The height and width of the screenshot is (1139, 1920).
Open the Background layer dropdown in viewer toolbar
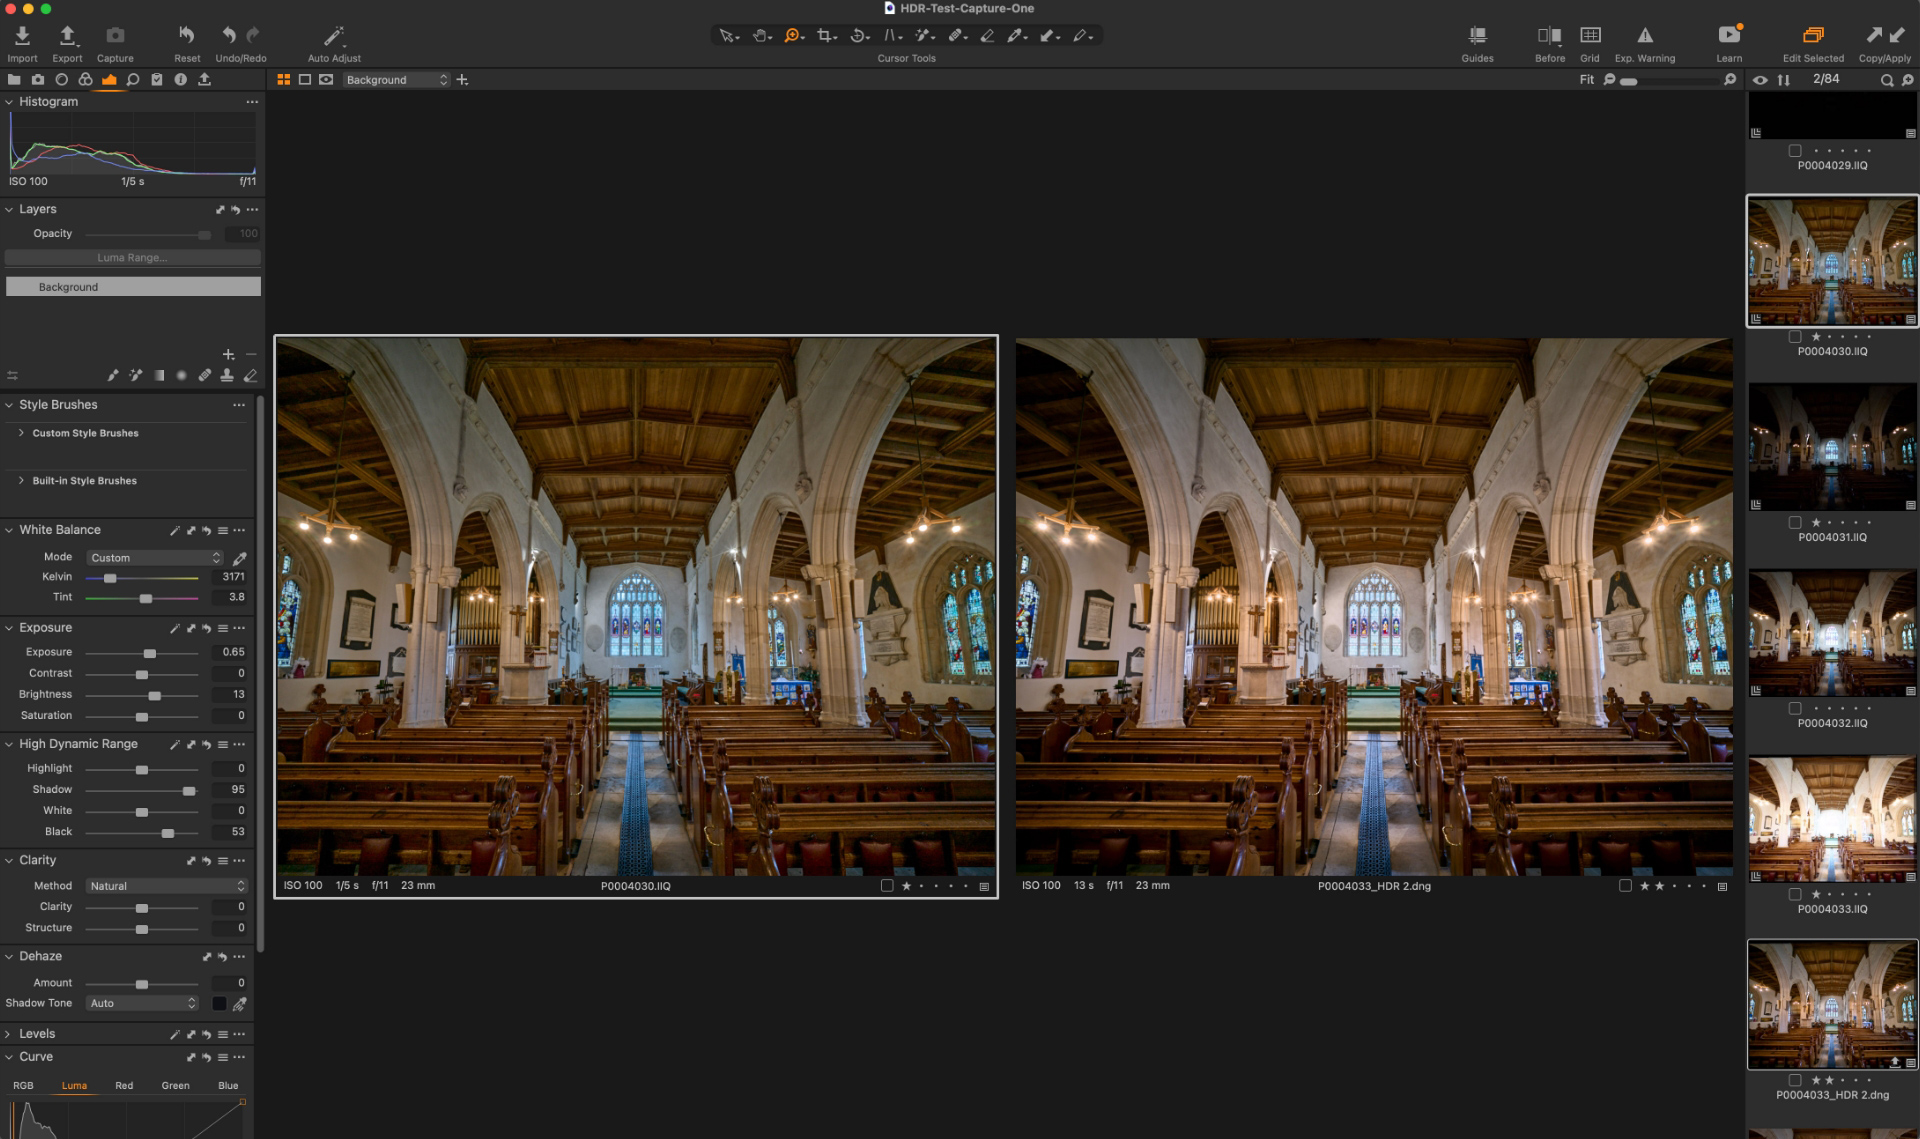pyautogui.click(x=396, y=79)
